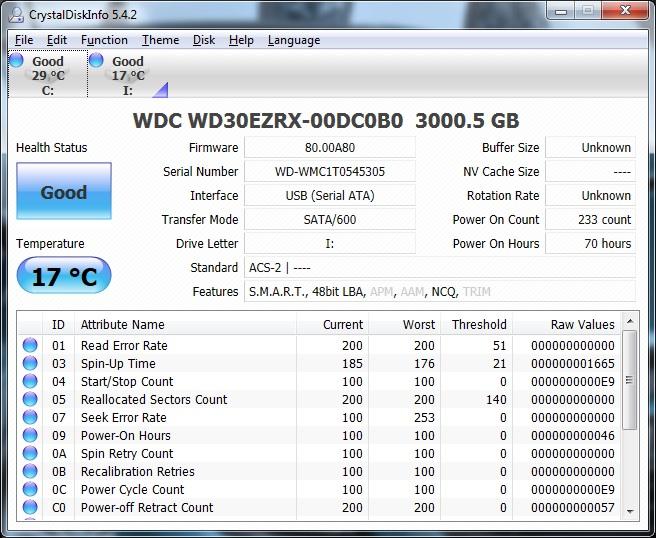Open the File menu
This screenshot has width=656, height=538.
pyautogui.click(x=24, y=40)
